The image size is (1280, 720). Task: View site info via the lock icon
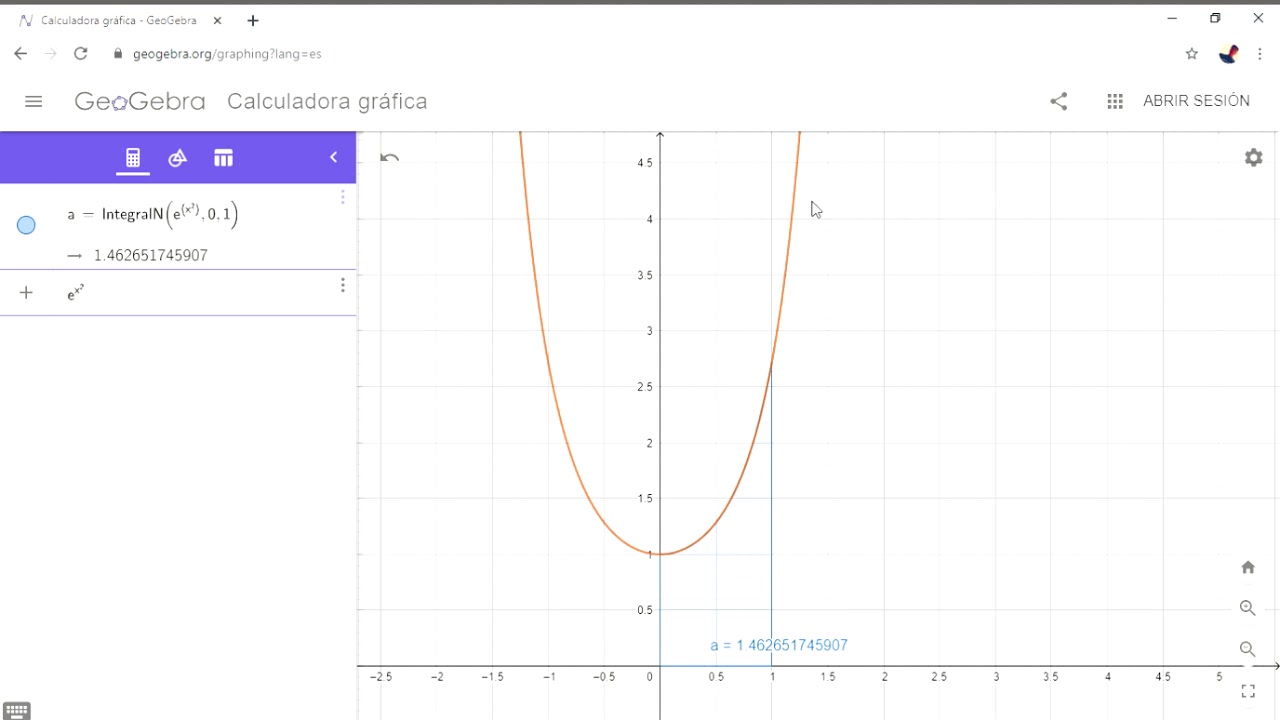point(118,54)
